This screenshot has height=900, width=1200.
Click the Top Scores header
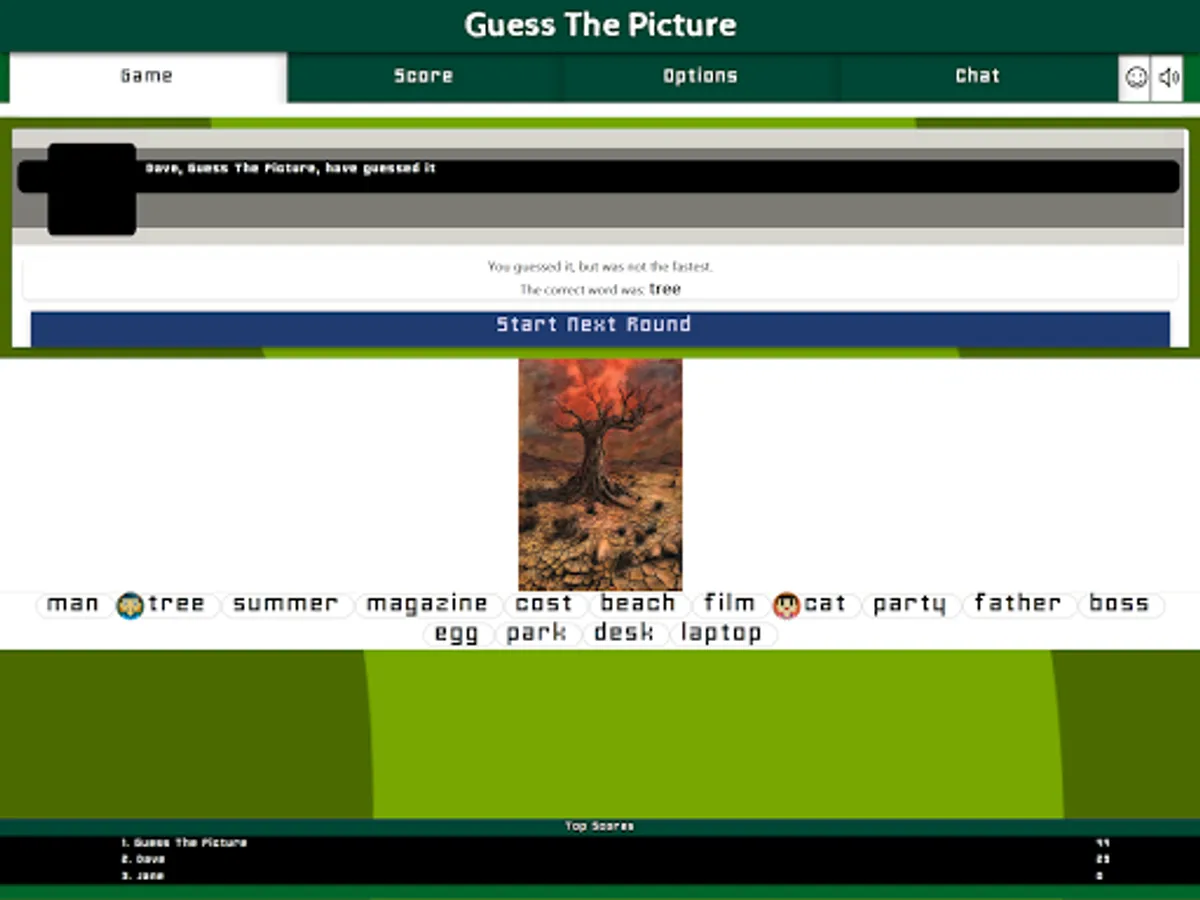click(x=600, y=827)
